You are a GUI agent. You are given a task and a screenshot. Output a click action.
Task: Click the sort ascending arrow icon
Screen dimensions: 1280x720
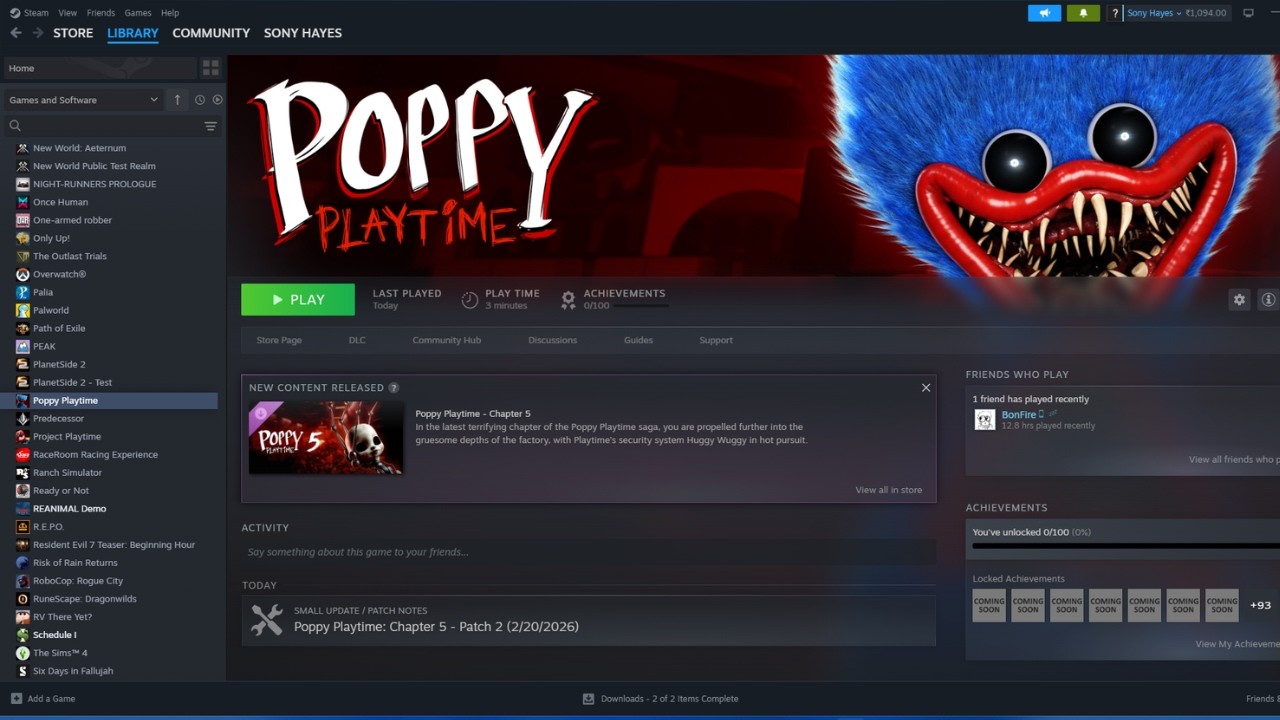click(177, 100)
